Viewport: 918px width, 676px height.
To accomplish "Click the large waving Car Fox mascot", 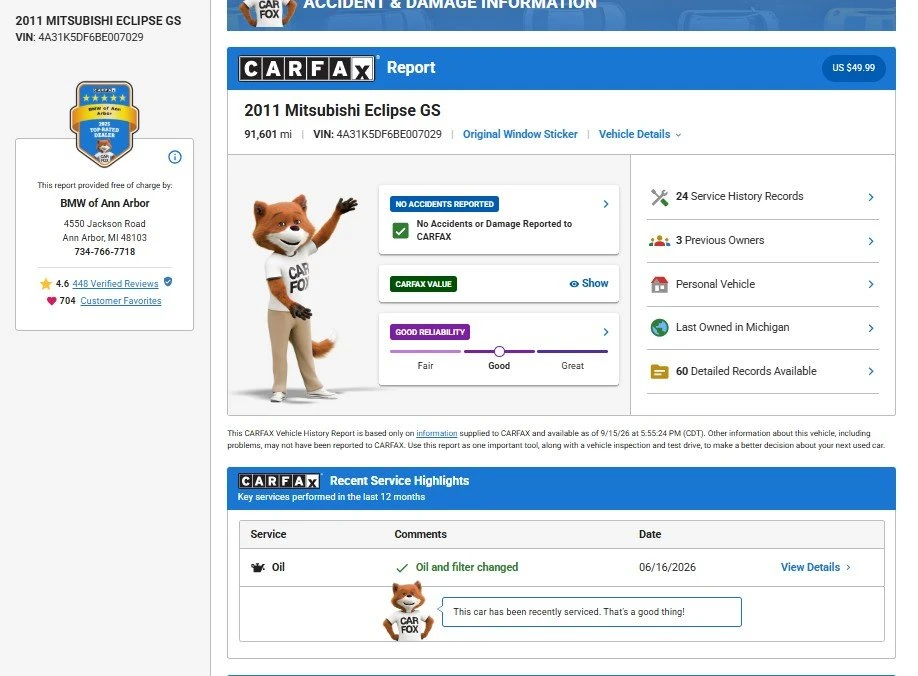I will [303, 297].
